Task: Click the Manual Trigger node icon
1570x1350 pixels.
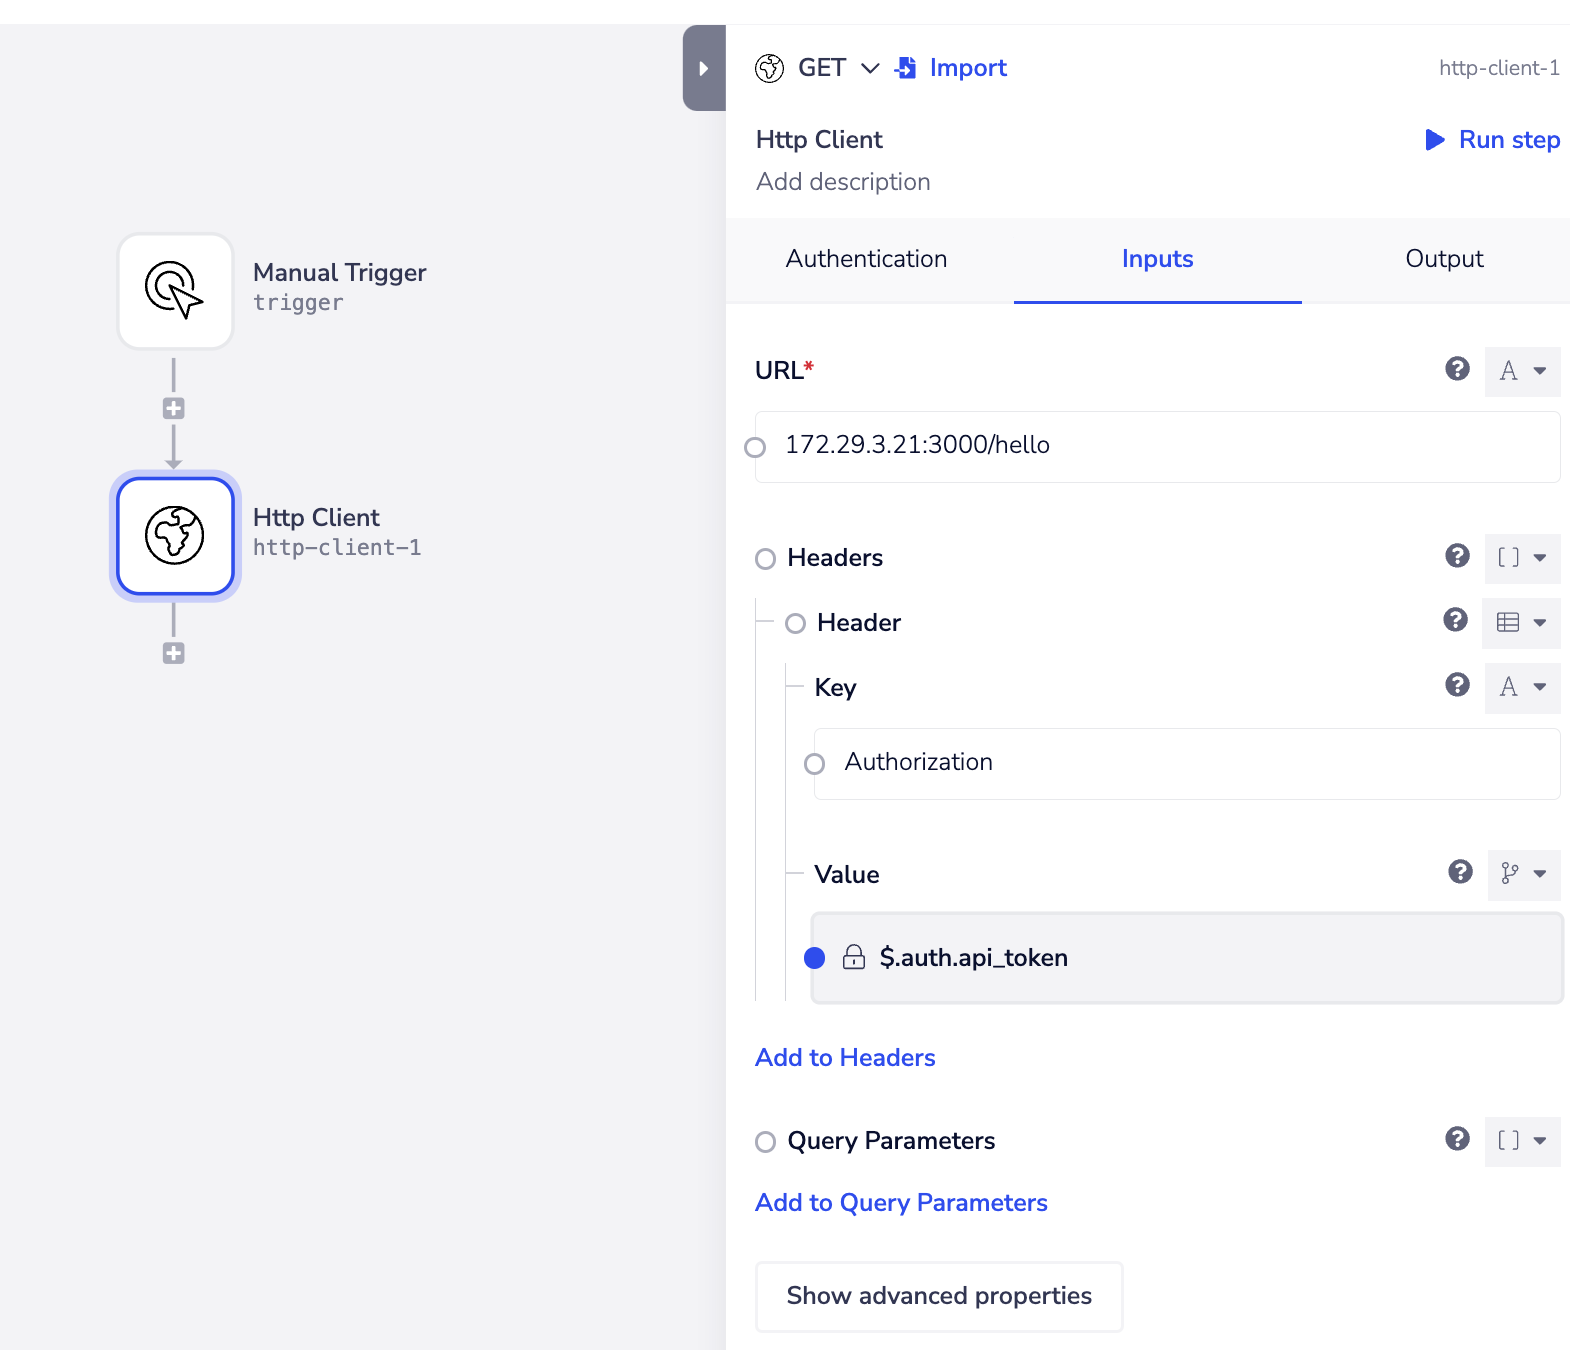Action: coord(175,291)
